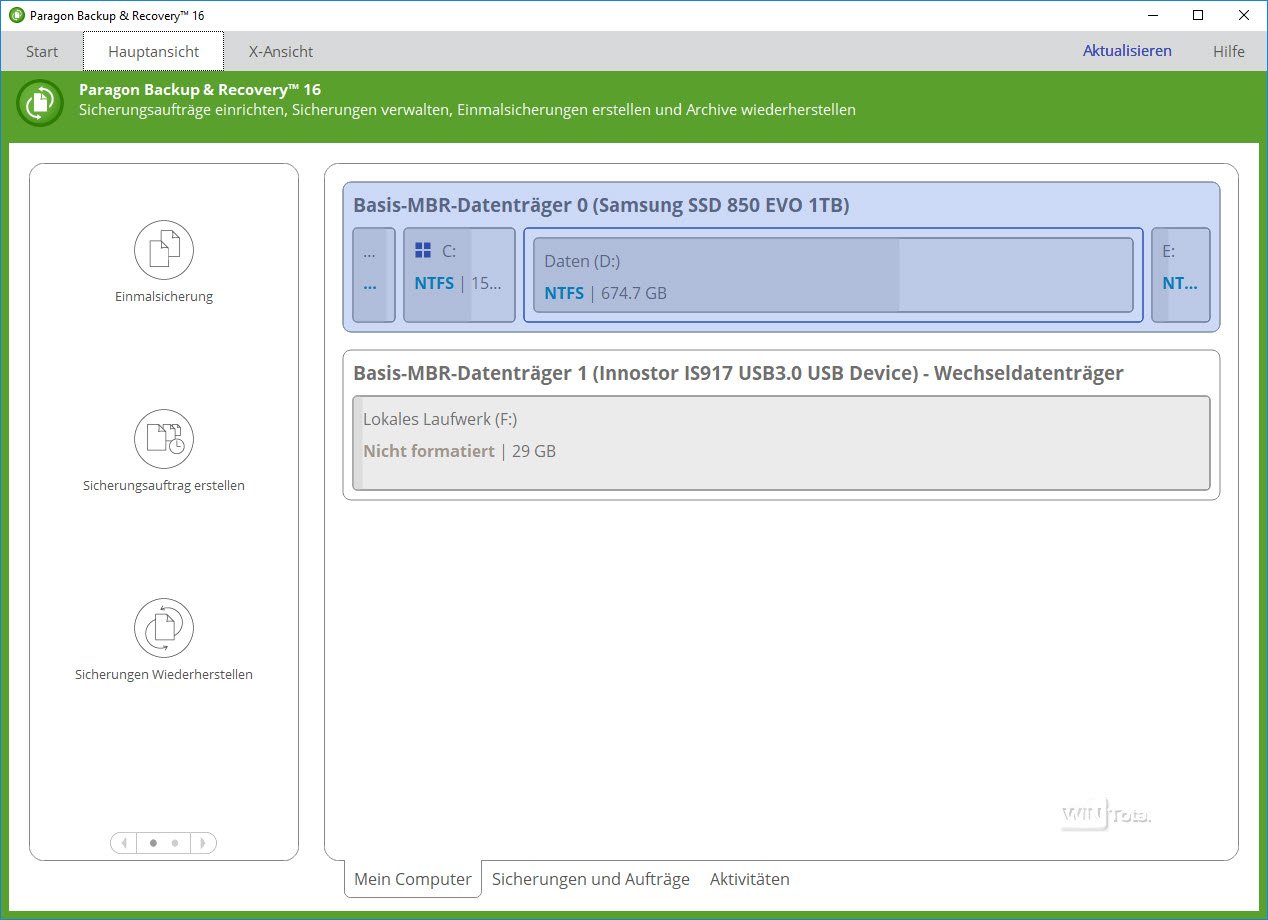Click the Sicherungen Wiederherstellen label
Viewport: 1268px width, 920px height.
(x=164, y=675)
